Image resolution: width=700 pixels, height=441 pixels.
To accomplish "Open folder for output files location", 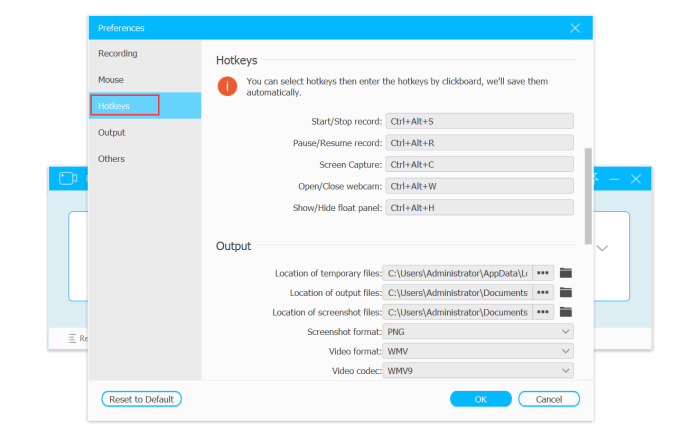I will click(x=565, y=292).
